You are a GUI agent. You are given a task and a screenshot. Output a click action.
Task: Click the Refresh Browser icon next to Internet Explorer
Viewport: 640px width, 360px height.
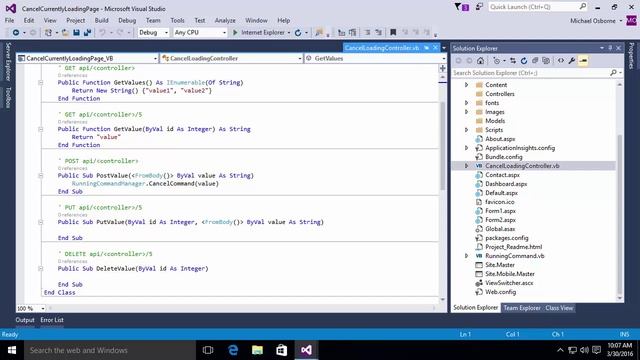(x=298, y=33)
